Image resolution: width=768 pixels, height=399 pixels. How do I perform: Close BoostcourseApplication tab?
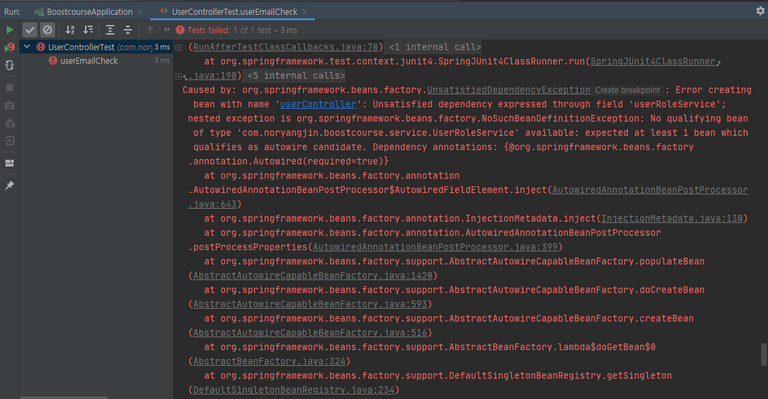pos(140,11)
